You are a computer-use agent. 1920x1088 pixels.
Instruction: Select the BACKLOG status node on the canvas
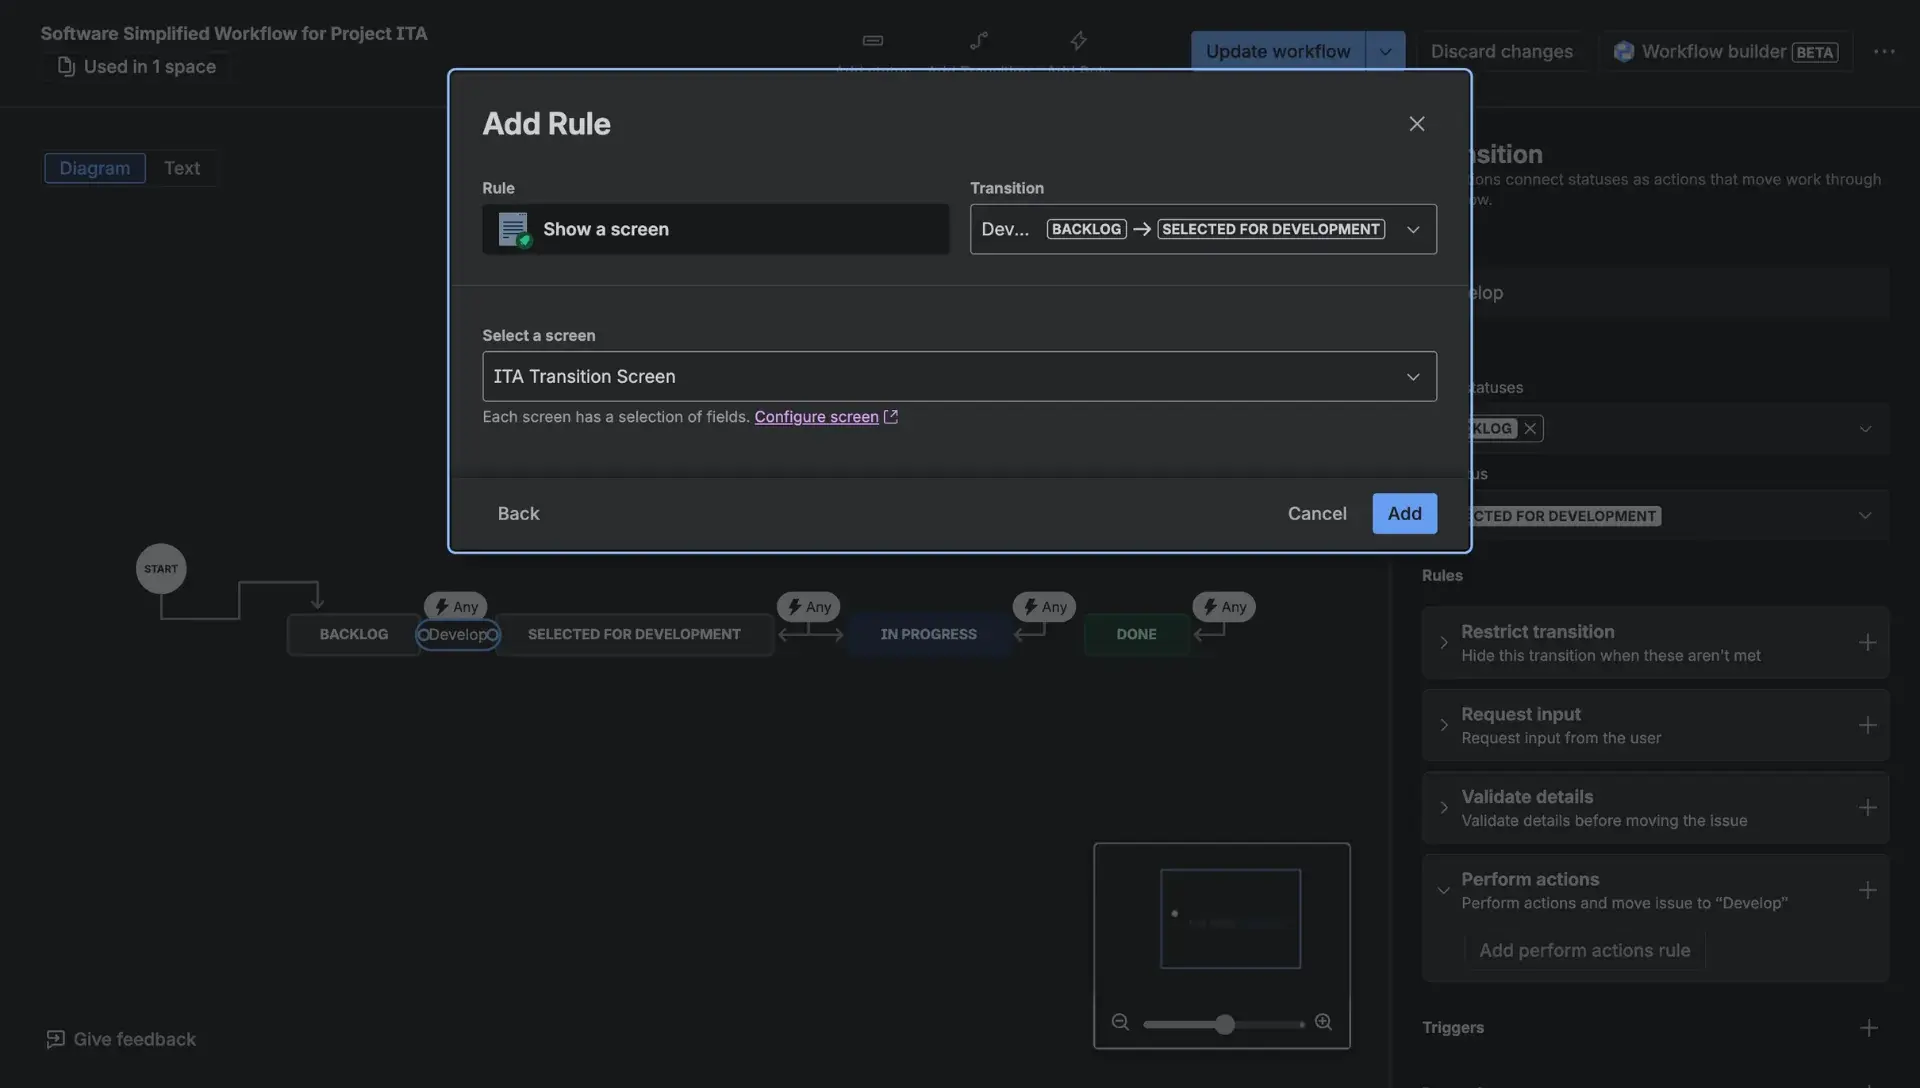tap(352, 633)
